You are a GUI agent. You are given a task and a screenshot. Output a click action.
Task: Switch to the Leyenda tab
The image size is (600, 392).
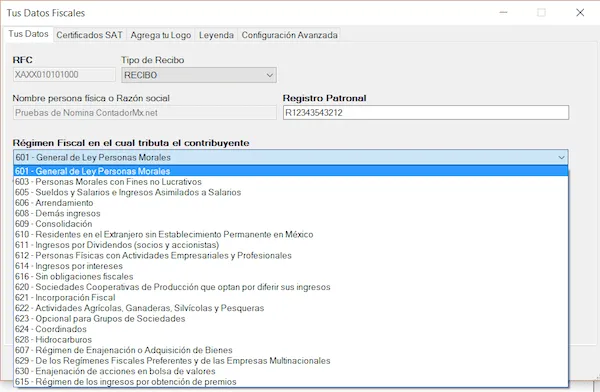[216, 35]
